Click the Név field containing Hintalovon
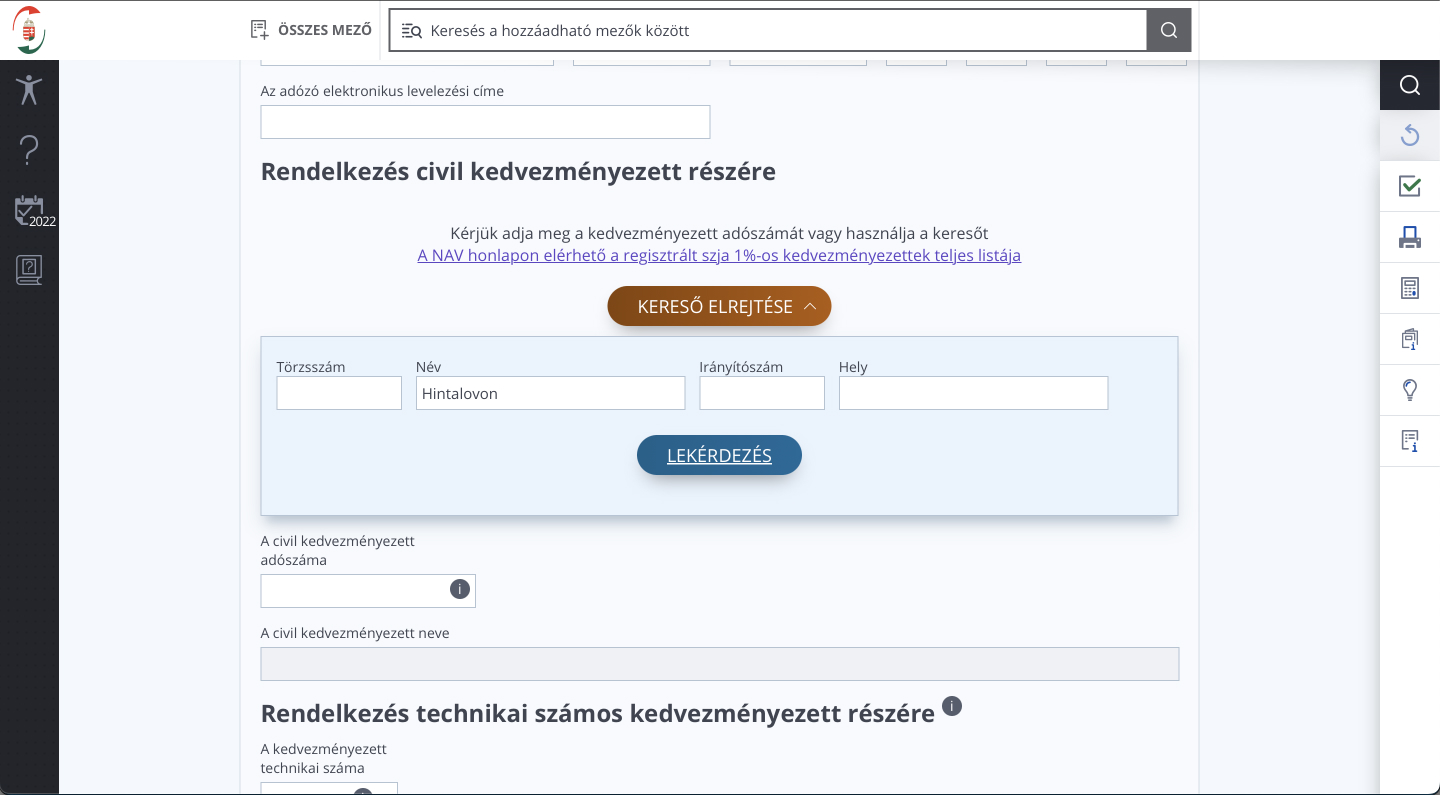 [x=550, y=393]
